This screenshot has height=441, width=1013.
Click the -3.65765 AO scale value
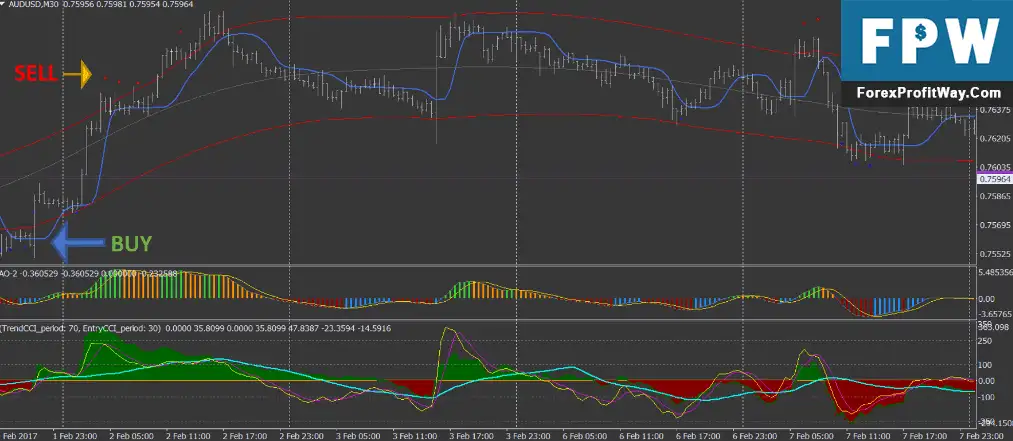pos(995,313)
